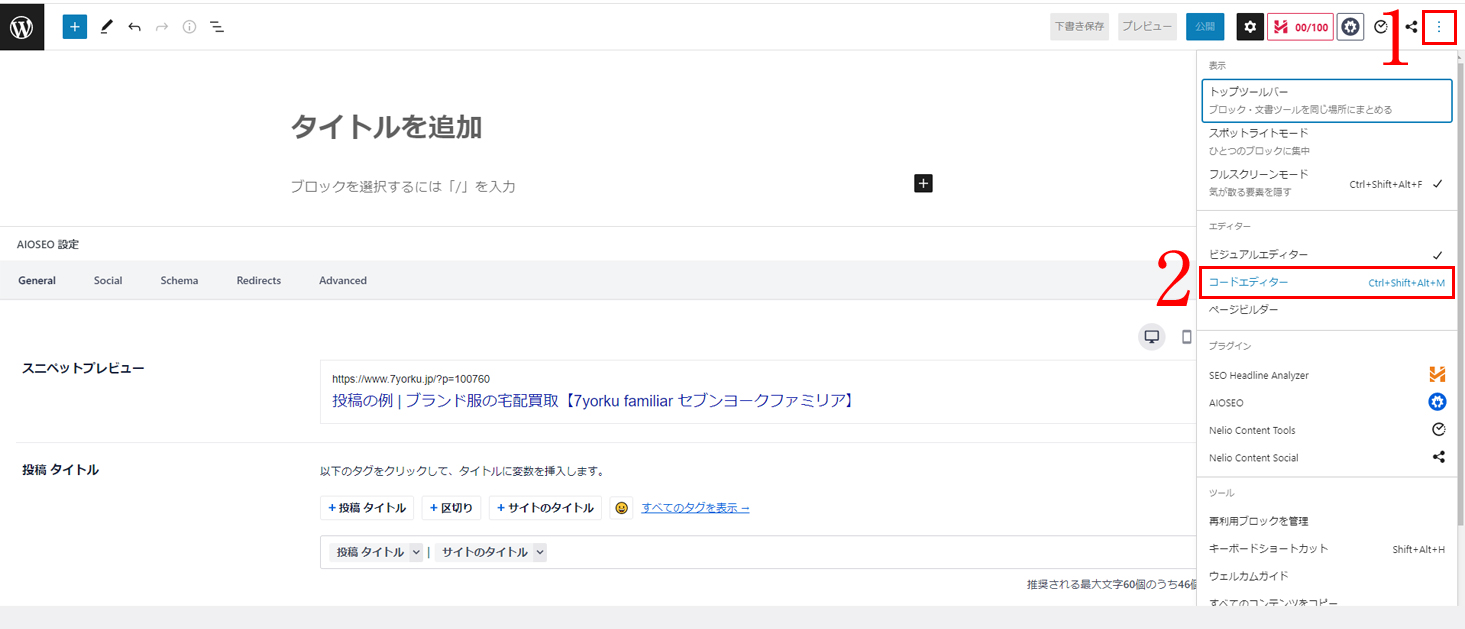Click the WordPress logo icon
Image resolution: width=1465 pixels, height=629 pixels.
[x=22, y=27]
